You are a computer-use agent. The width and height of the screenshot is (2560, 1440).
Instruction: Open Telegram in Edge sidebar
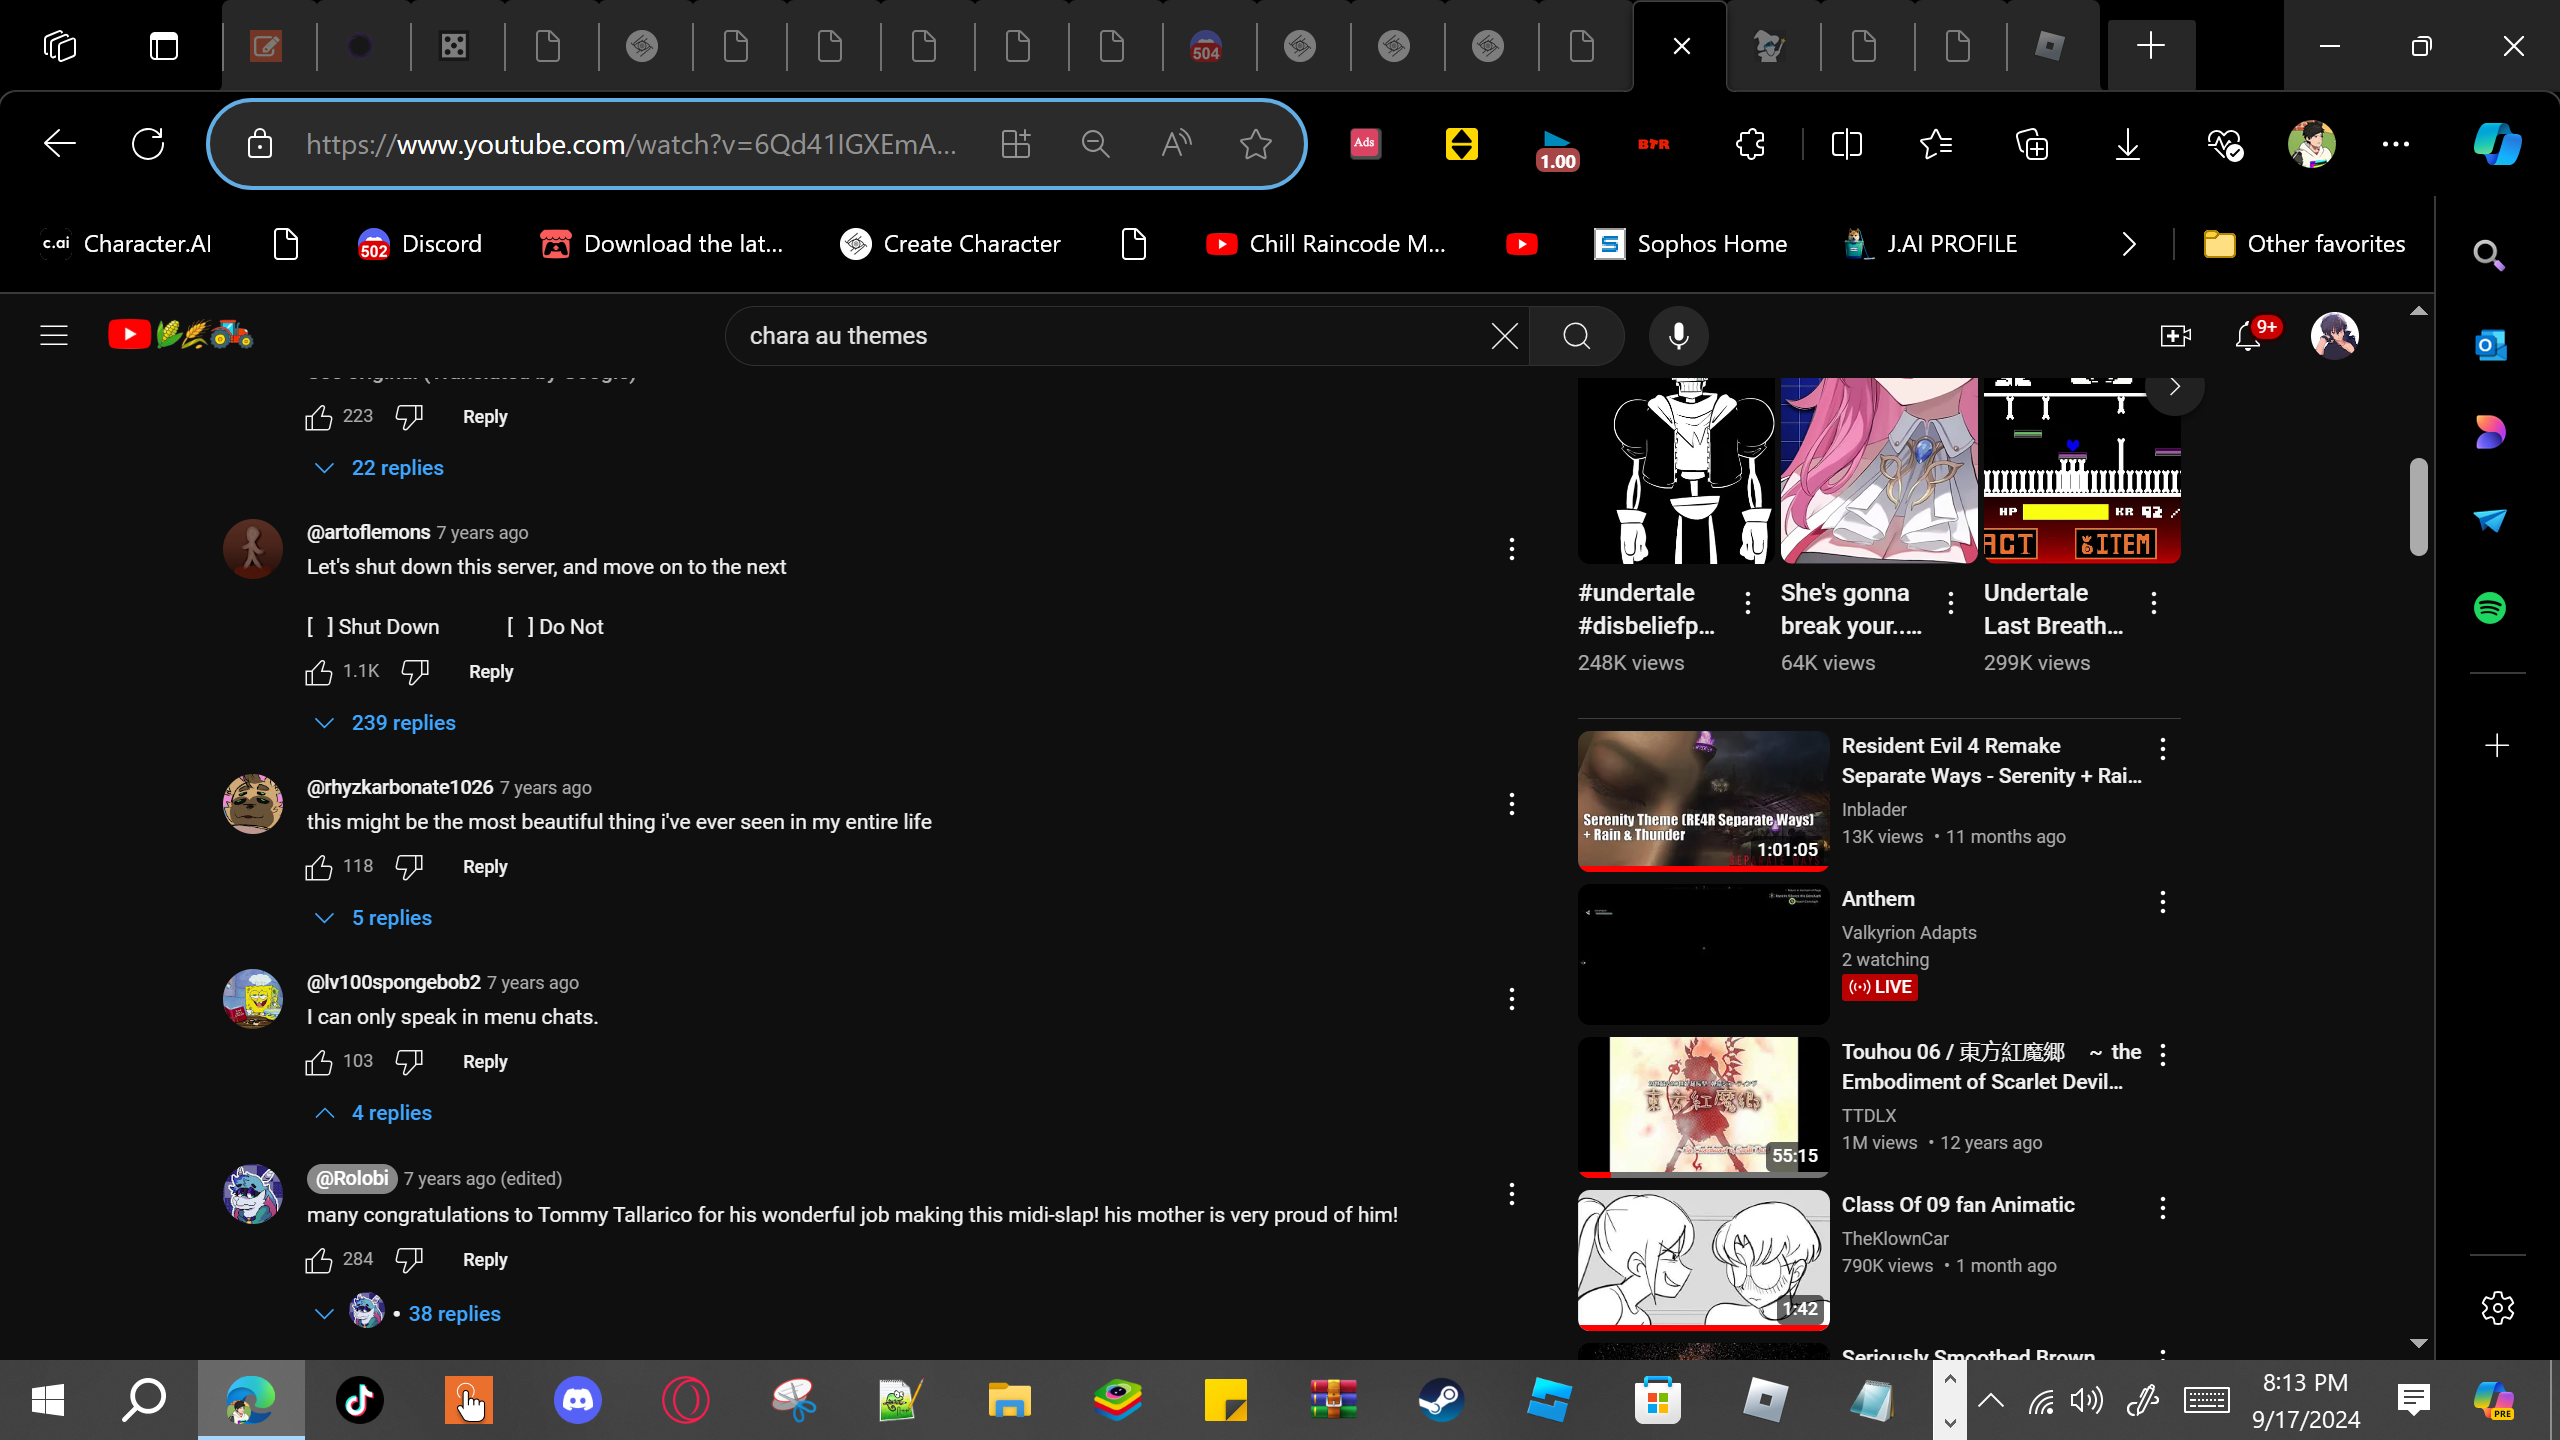pyautogui.click(x=2489, y=521)
